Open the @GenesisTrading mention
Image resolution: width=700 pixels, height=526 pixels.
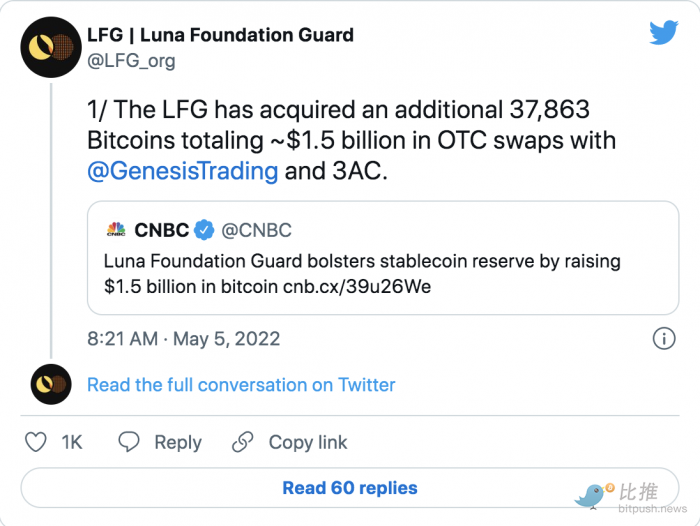[183, 171]
